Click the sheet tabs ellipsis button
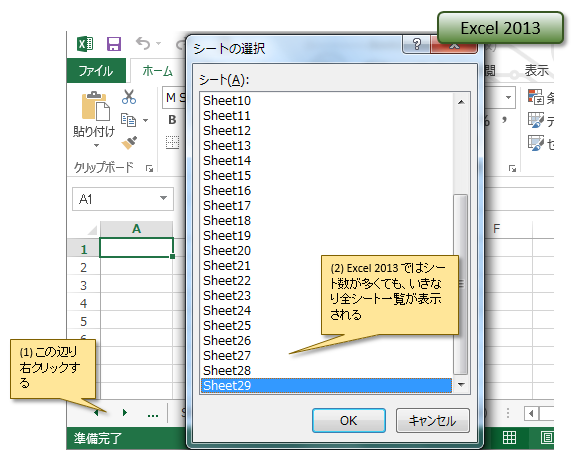The image size is (577, 457). 153,415
